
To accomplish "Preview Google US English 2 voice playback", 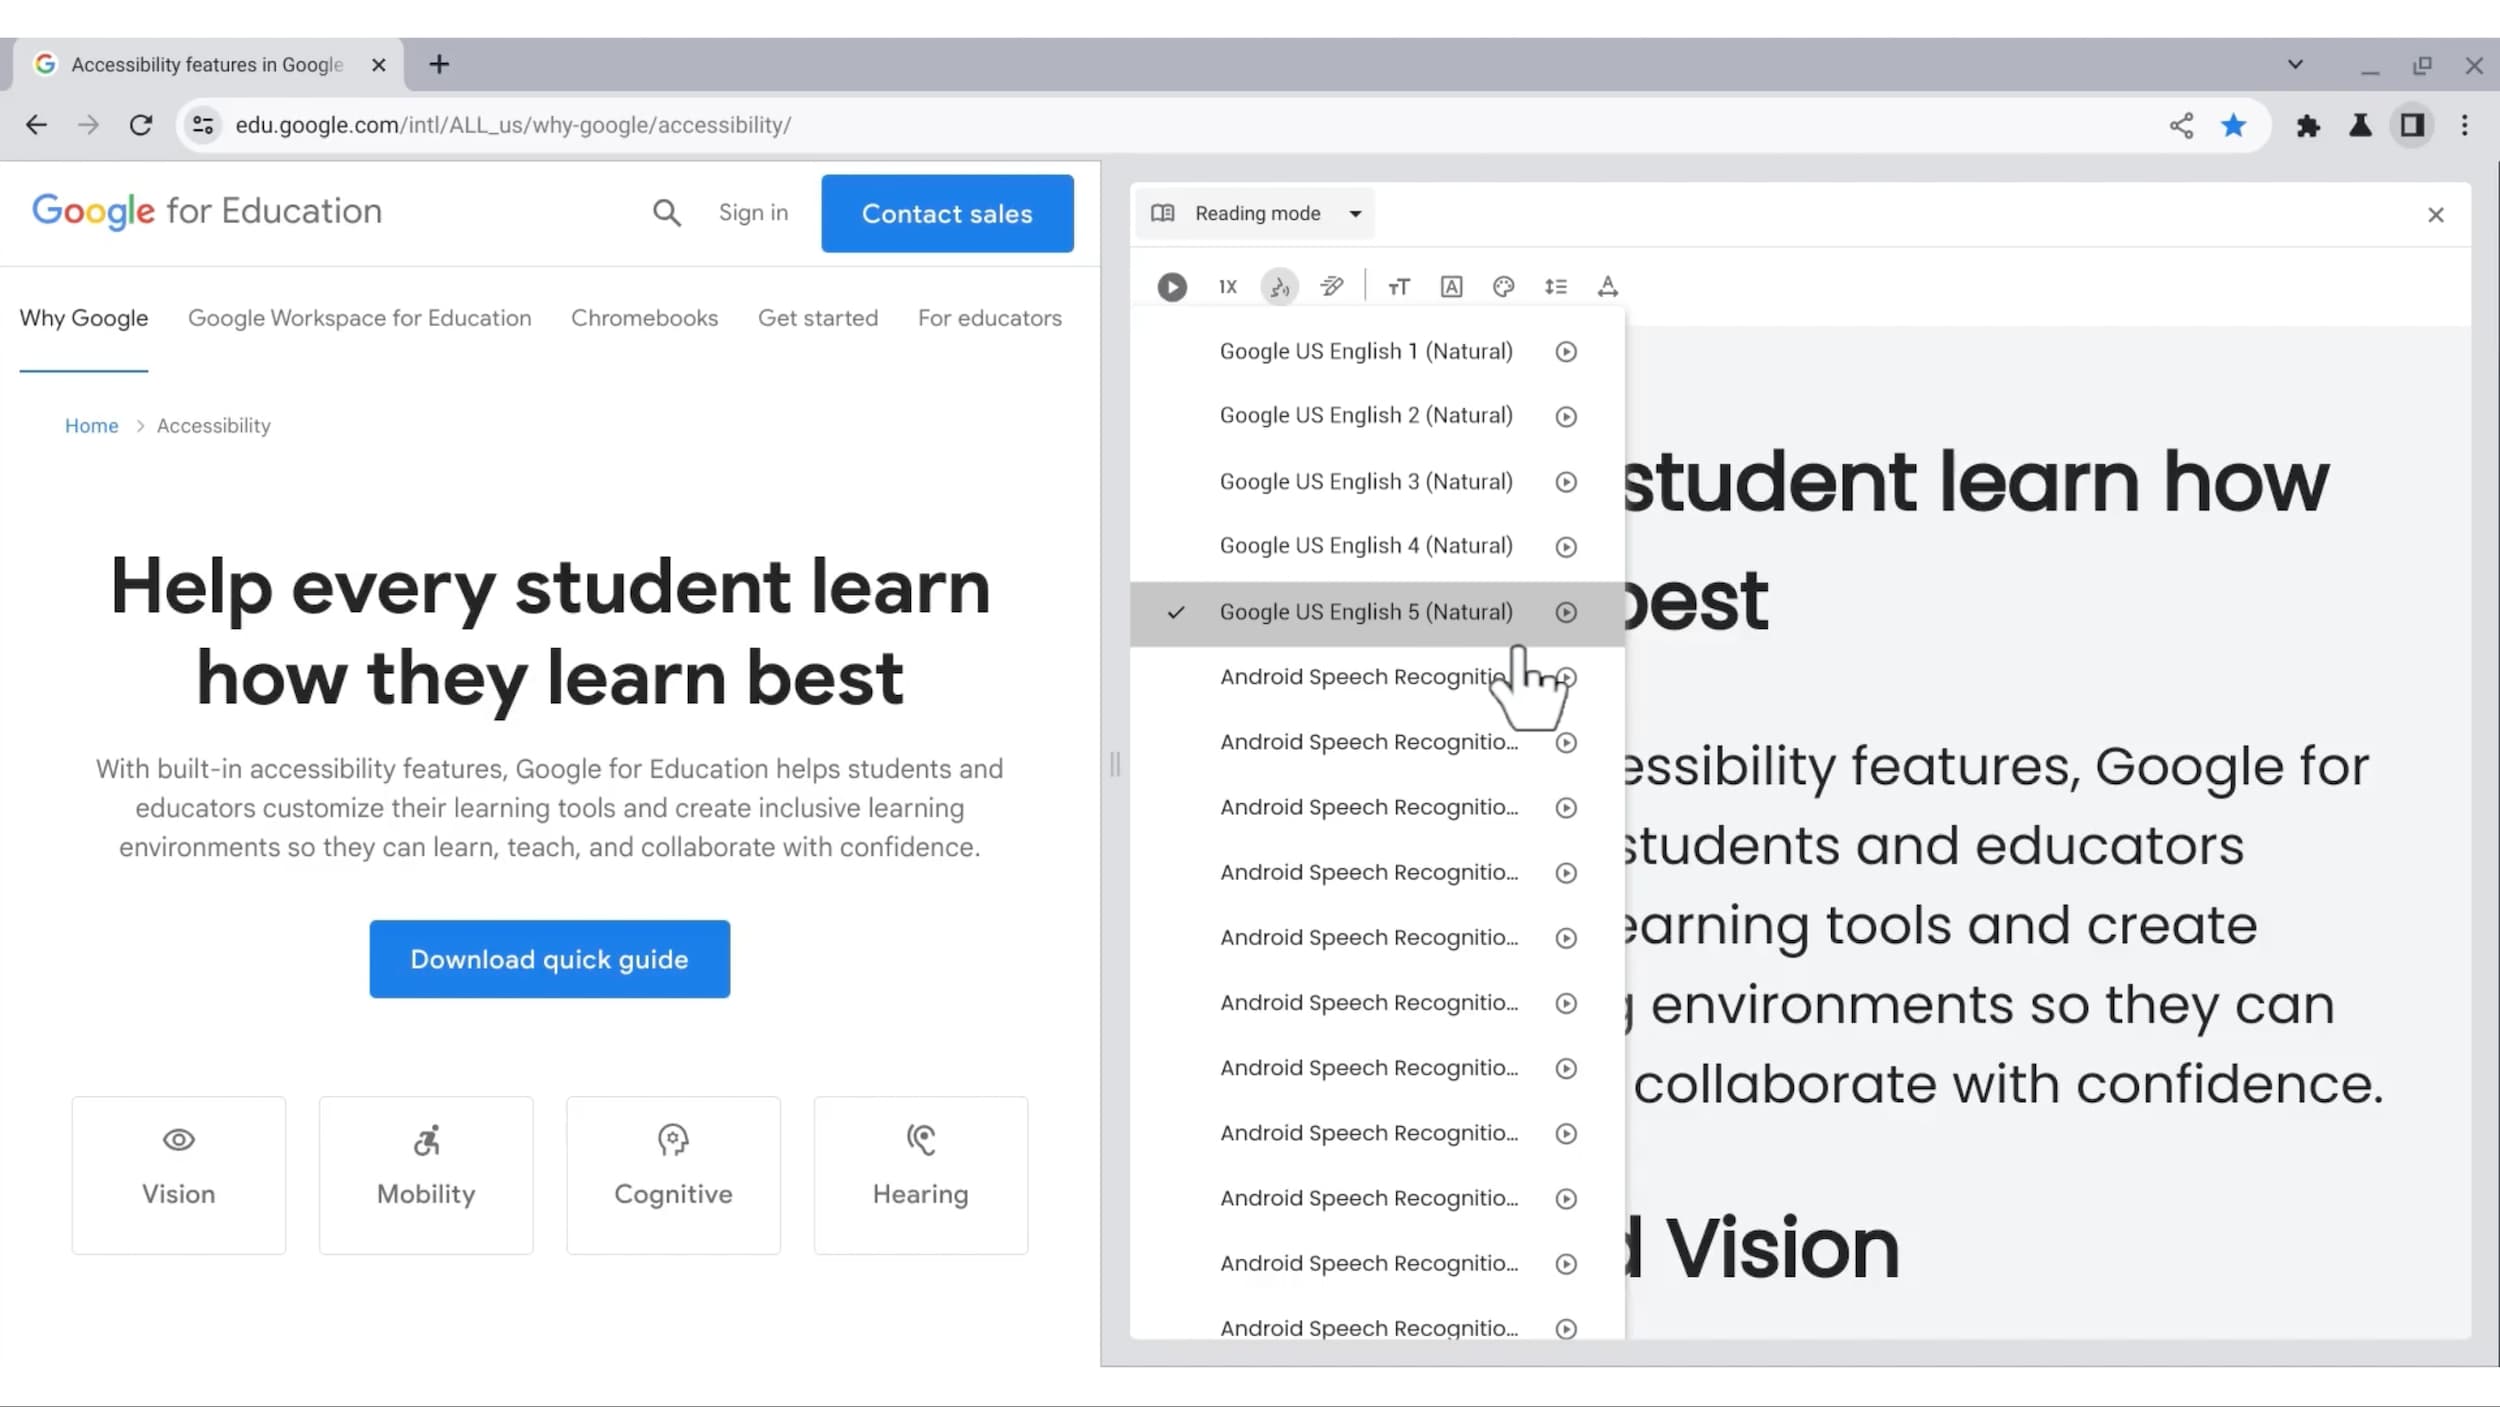I will (1565, 417).
